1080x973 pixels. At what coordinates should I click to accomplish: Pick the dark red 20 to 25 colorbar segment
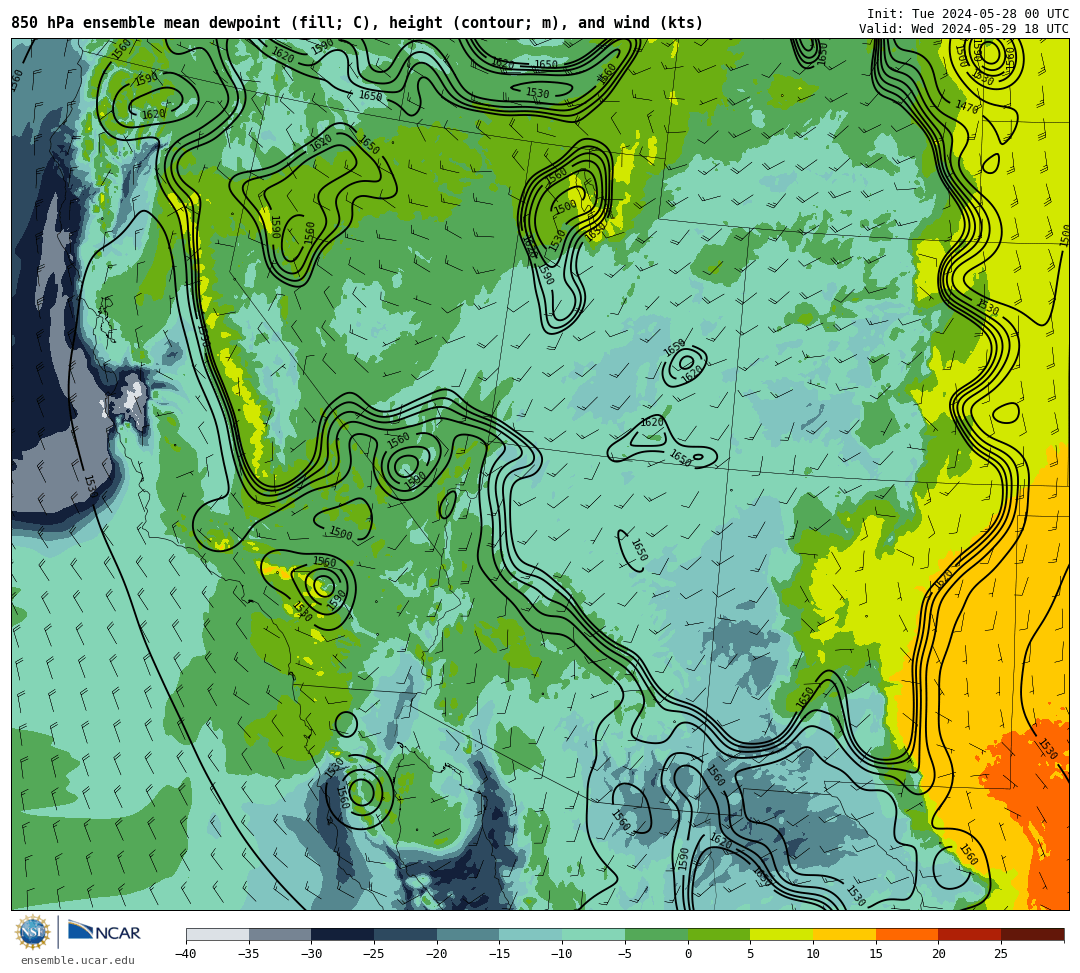pos(969,934)
